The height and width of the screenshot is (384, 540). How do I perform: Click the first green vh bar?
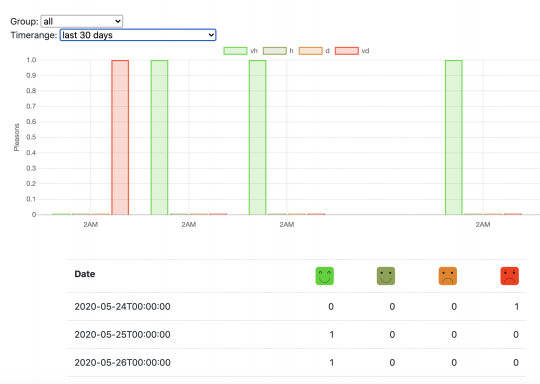coord(159,137)
